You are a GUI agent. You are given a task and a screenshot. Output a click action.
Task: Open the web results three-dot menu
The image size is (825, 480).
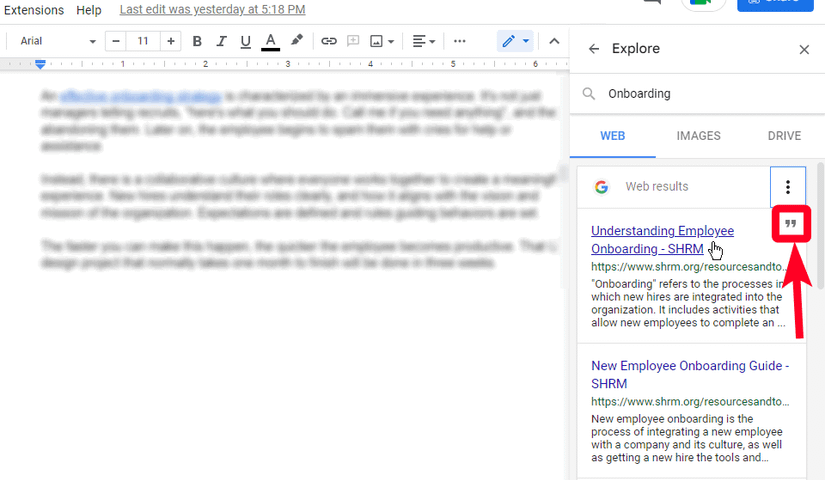(x=788, y=187)
